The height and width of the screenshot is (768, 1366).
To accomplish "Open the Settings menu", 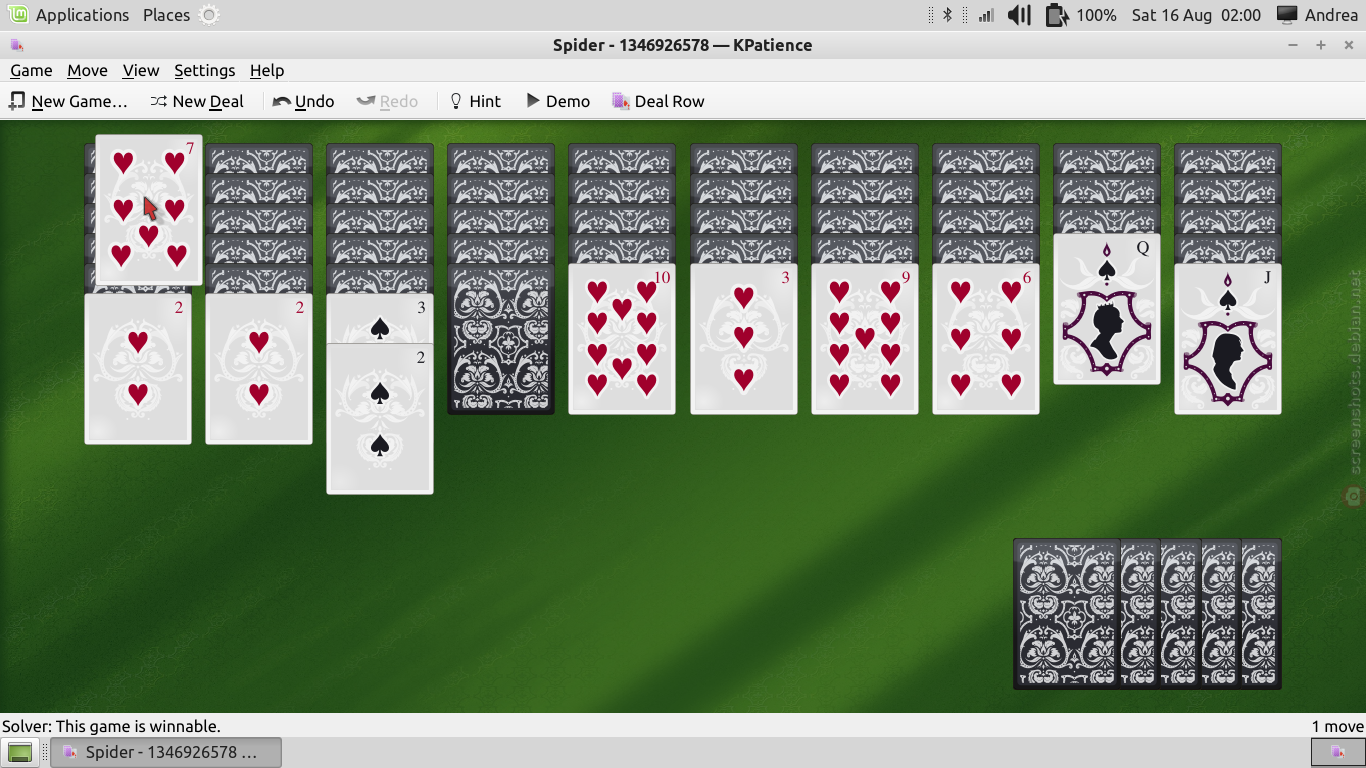I will click(204, 70).
